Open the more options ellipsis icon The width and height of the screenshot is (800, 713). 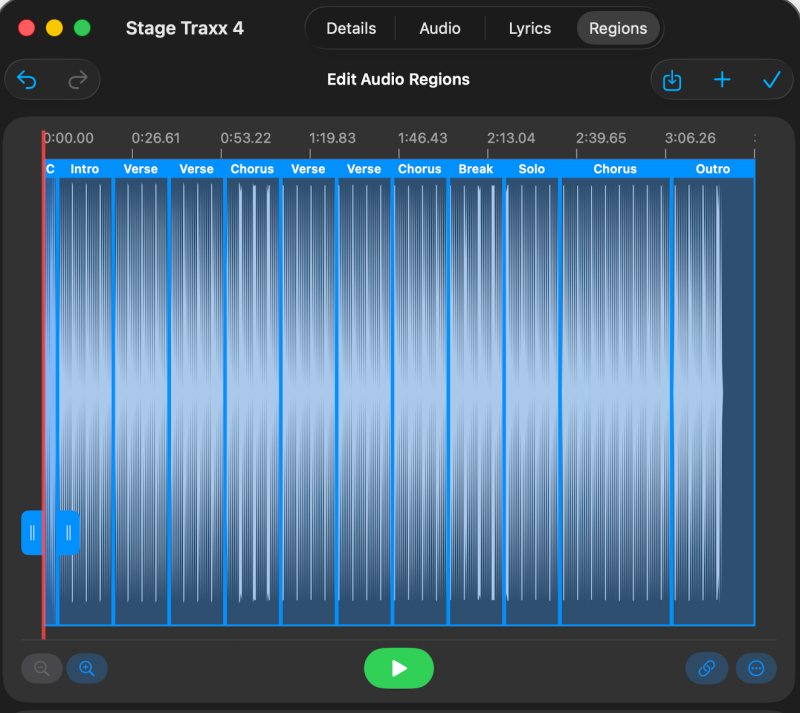click(x=756, y=668)
